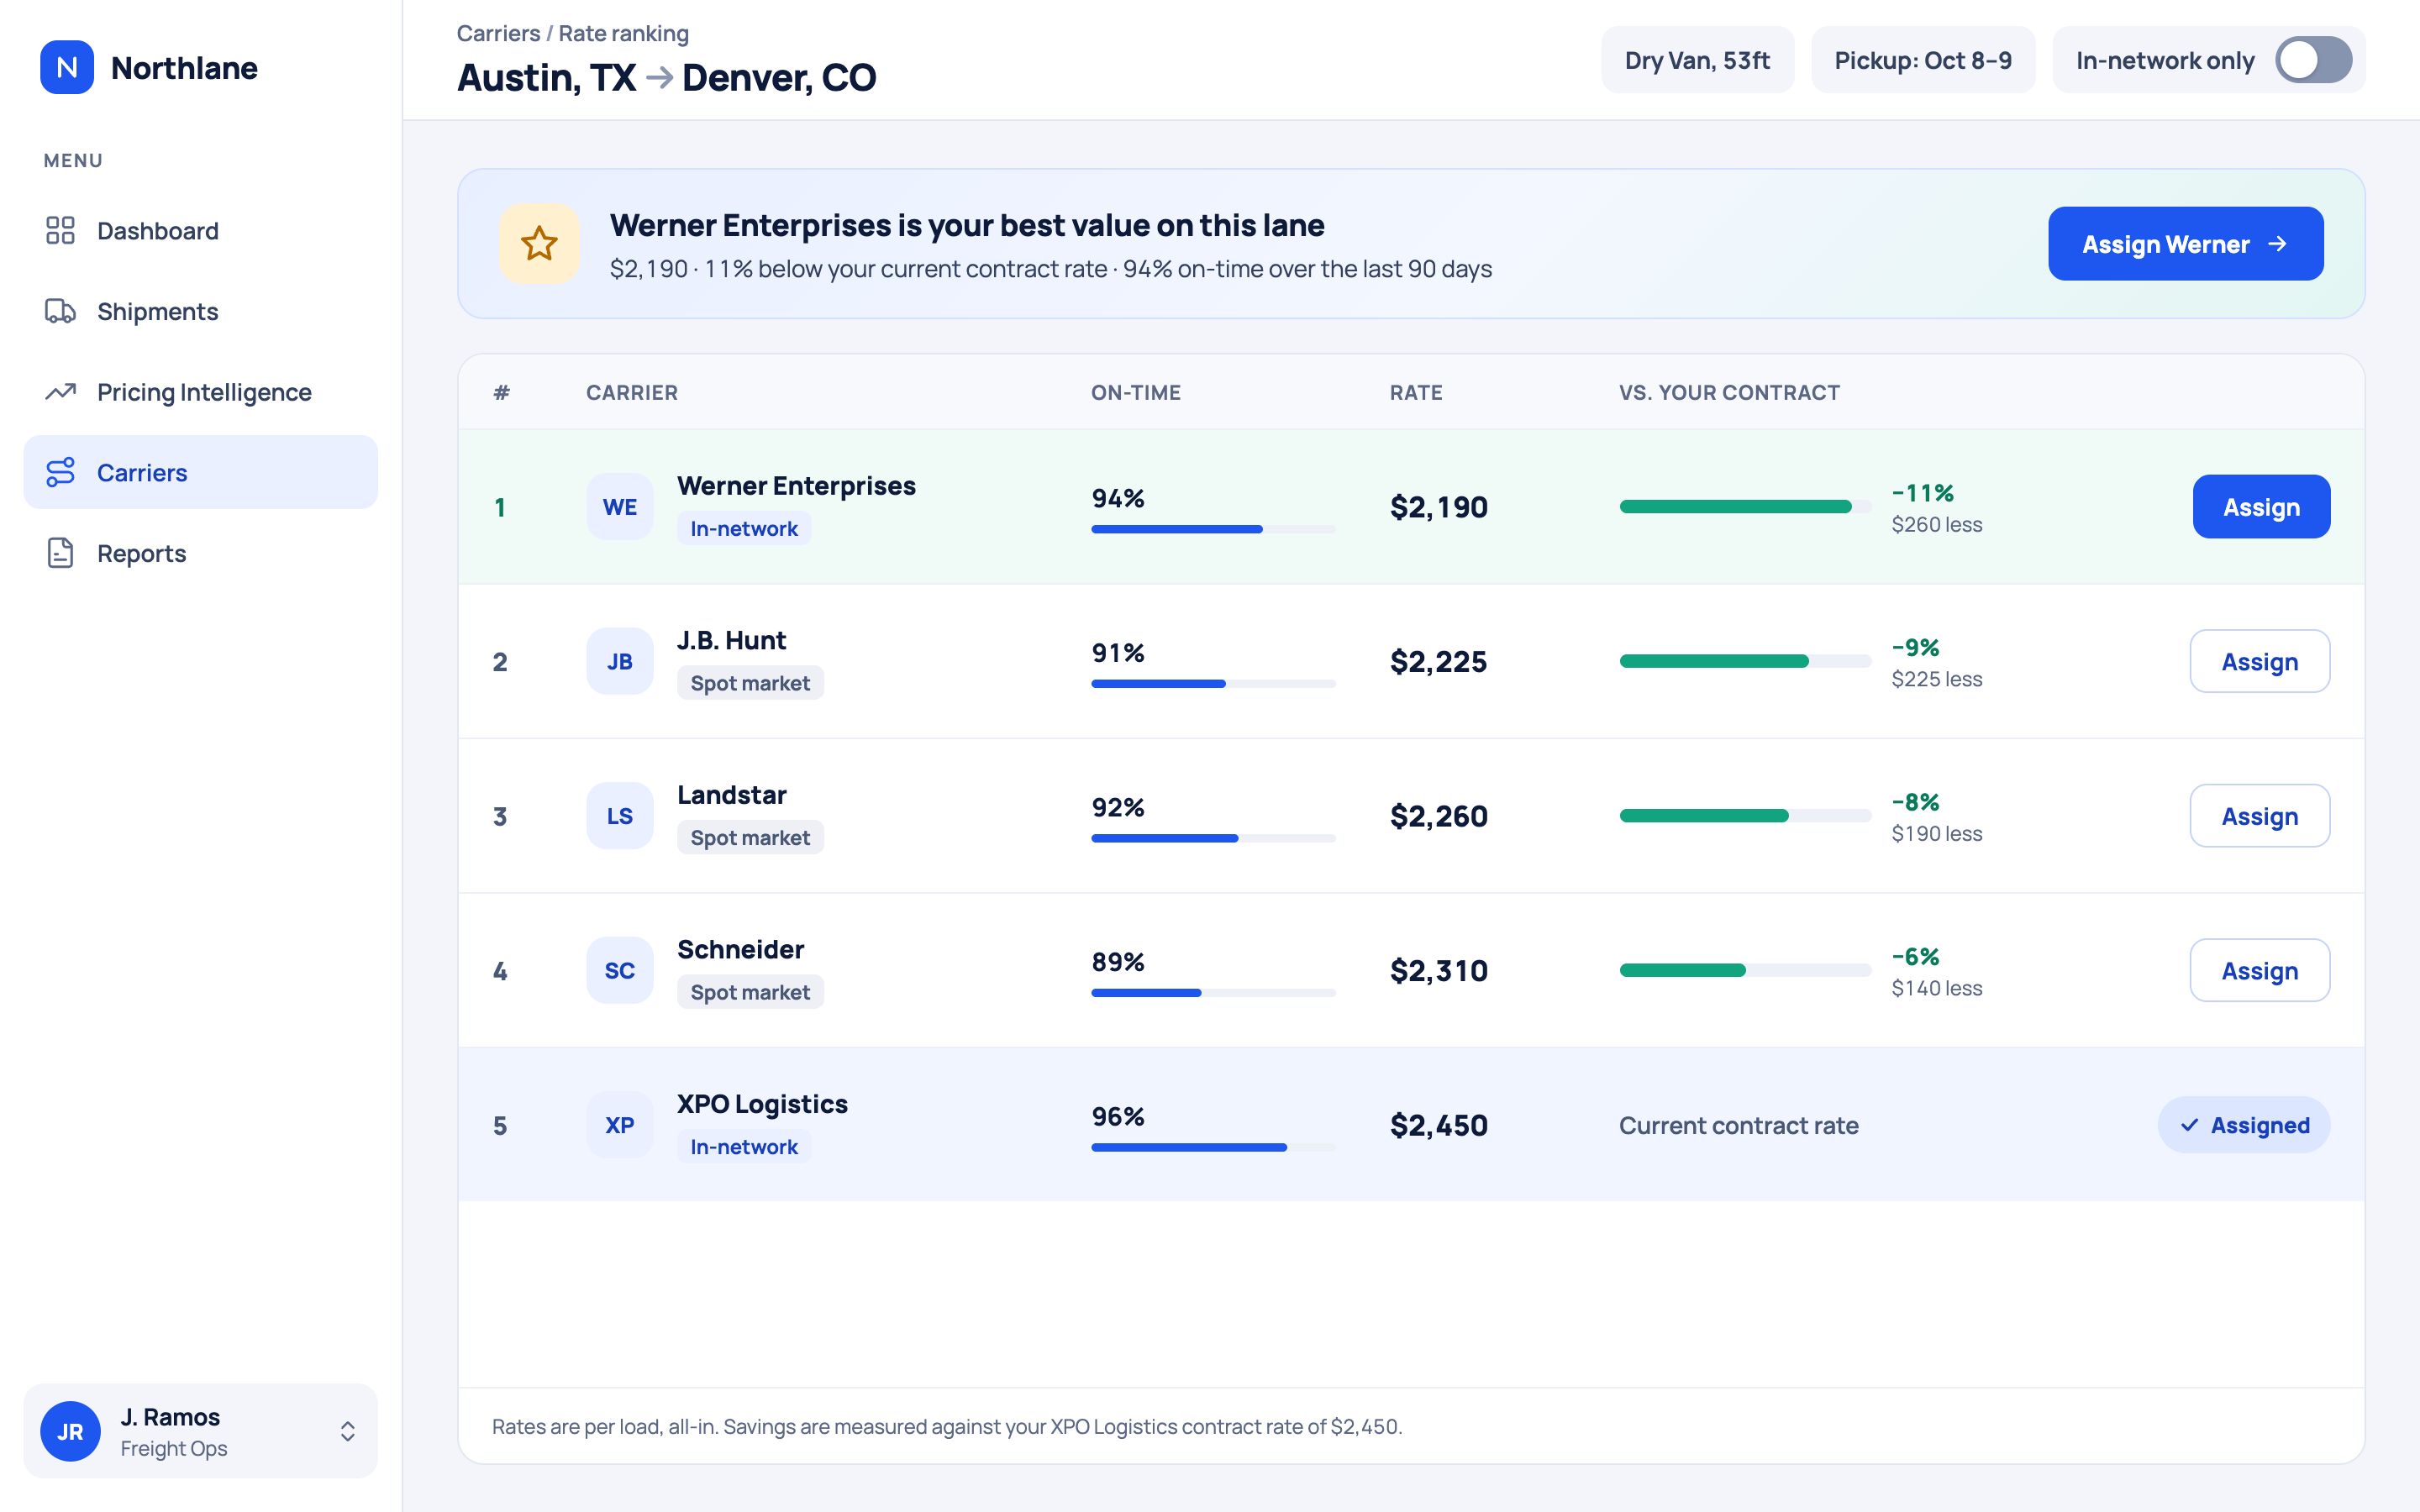The height and width of the screenshot is (1512, 2420).
Task: Click the Carriers breadcrumb link
Action: 498,33
